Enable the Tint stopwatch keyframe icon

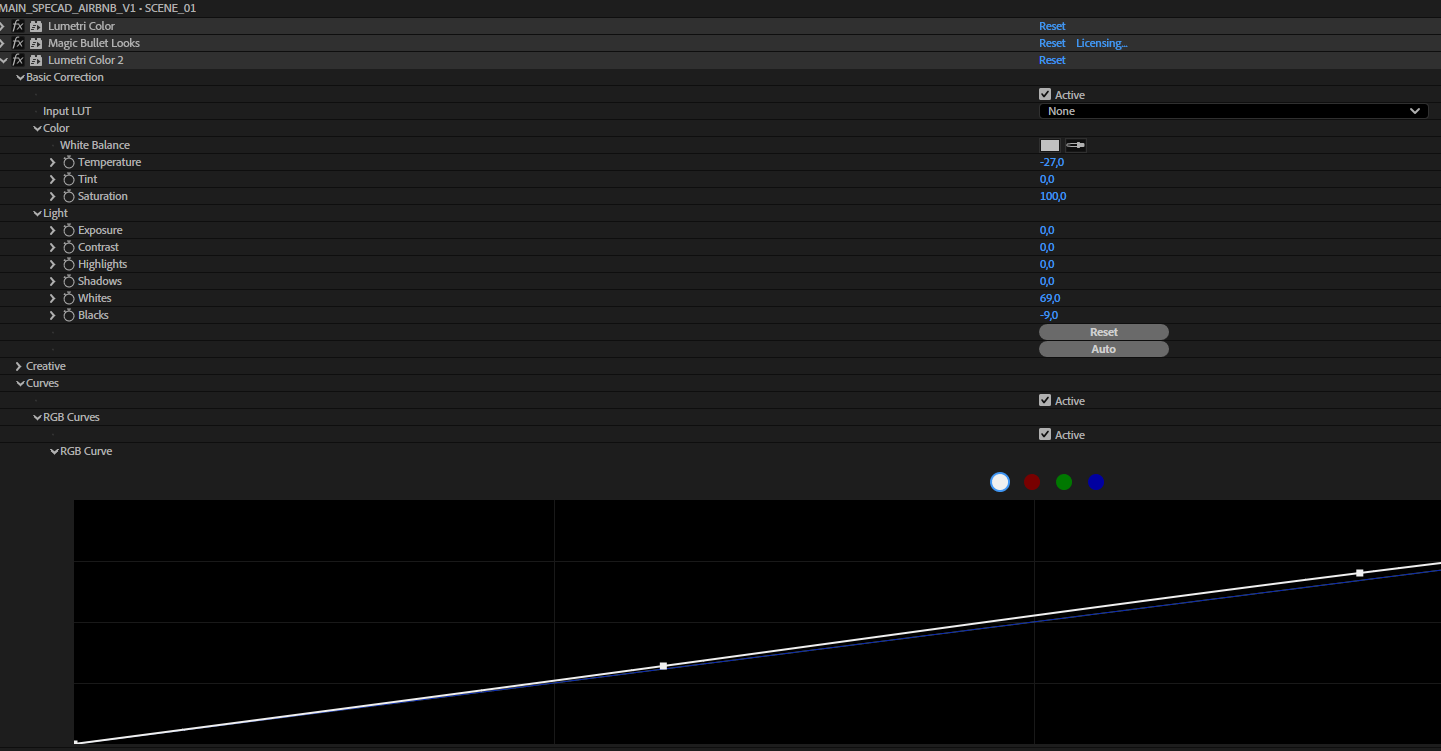(x=69, y=179)
